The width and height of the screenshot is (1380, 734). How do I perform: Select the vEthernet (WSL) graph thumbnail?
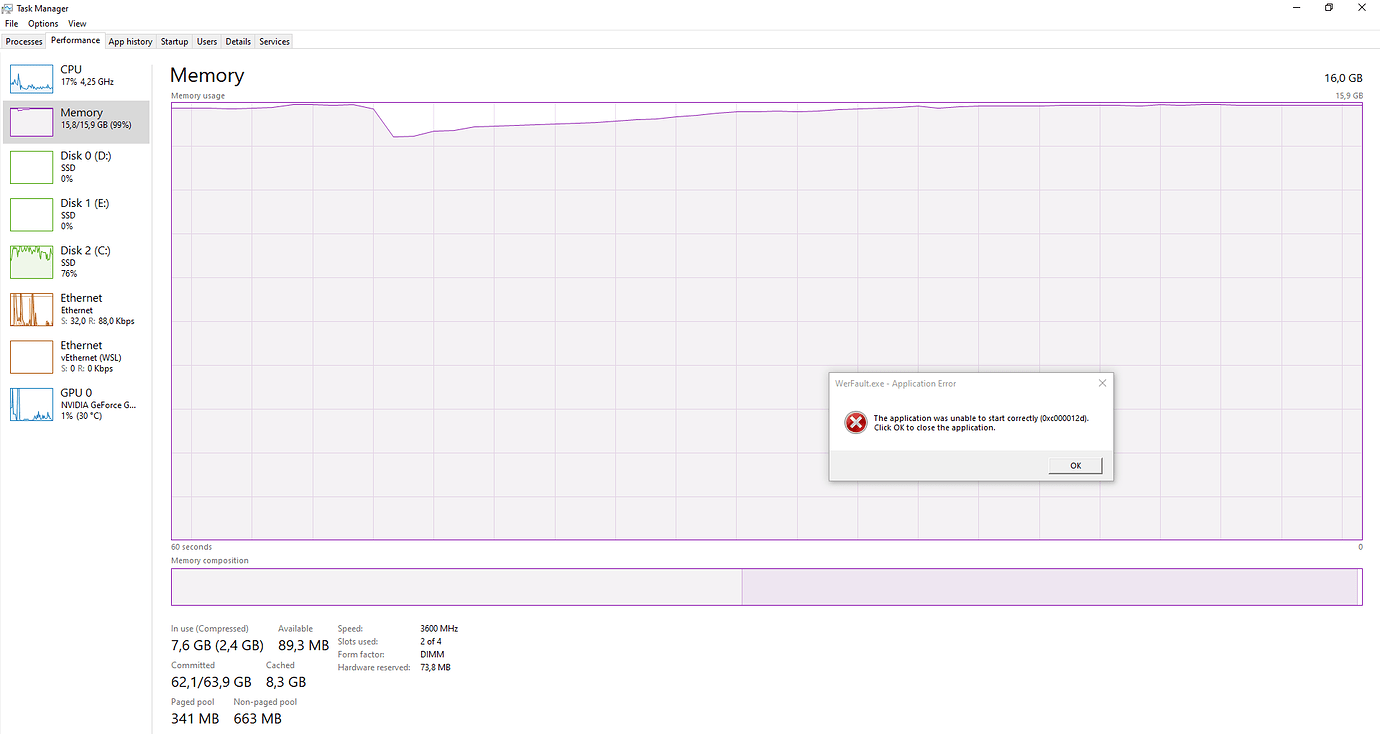point(31,357)
